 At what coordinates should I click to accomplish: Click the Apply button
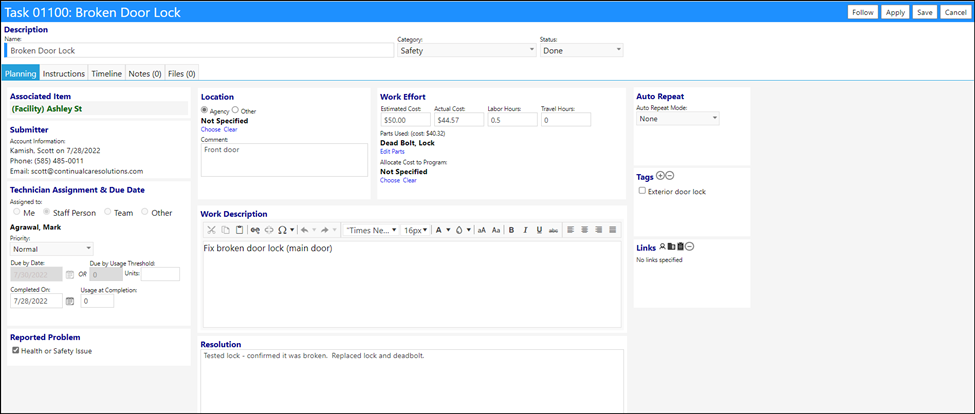pos(895,12)
